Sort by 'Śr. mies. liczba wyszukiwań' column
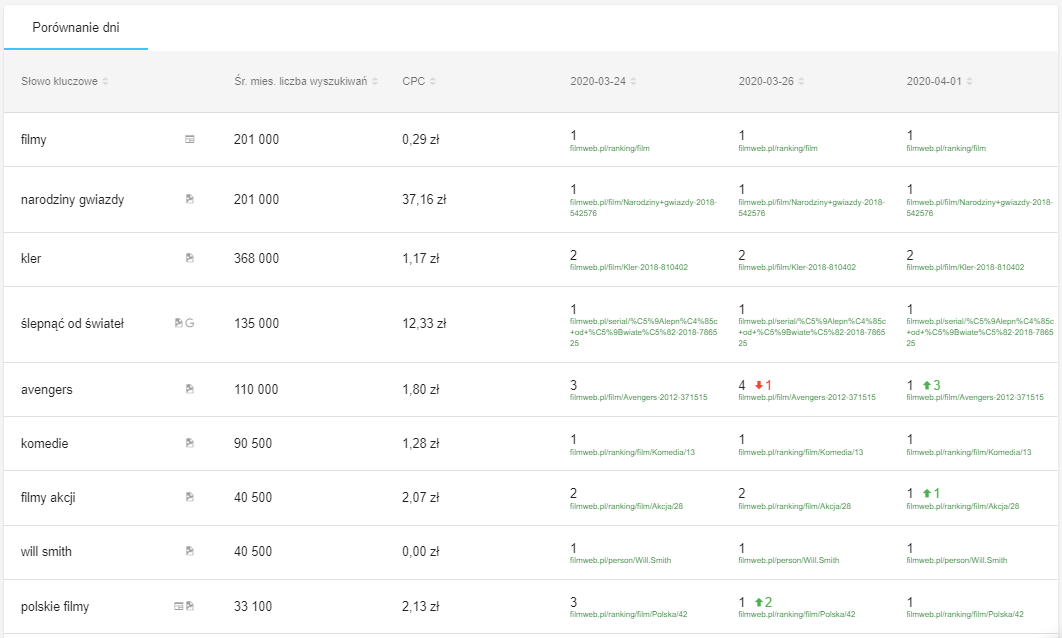This screenshot has height=638, width=1062. (375, 82)
